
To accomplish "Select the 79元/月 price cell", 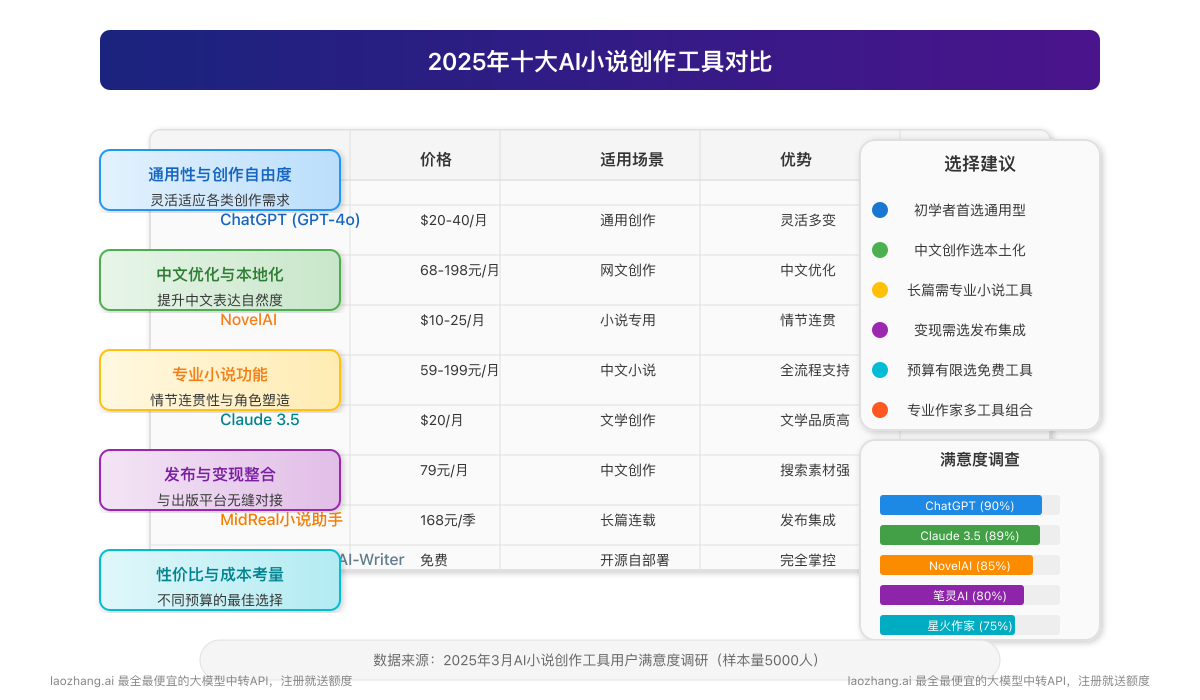I will click(x=444, y=470).
